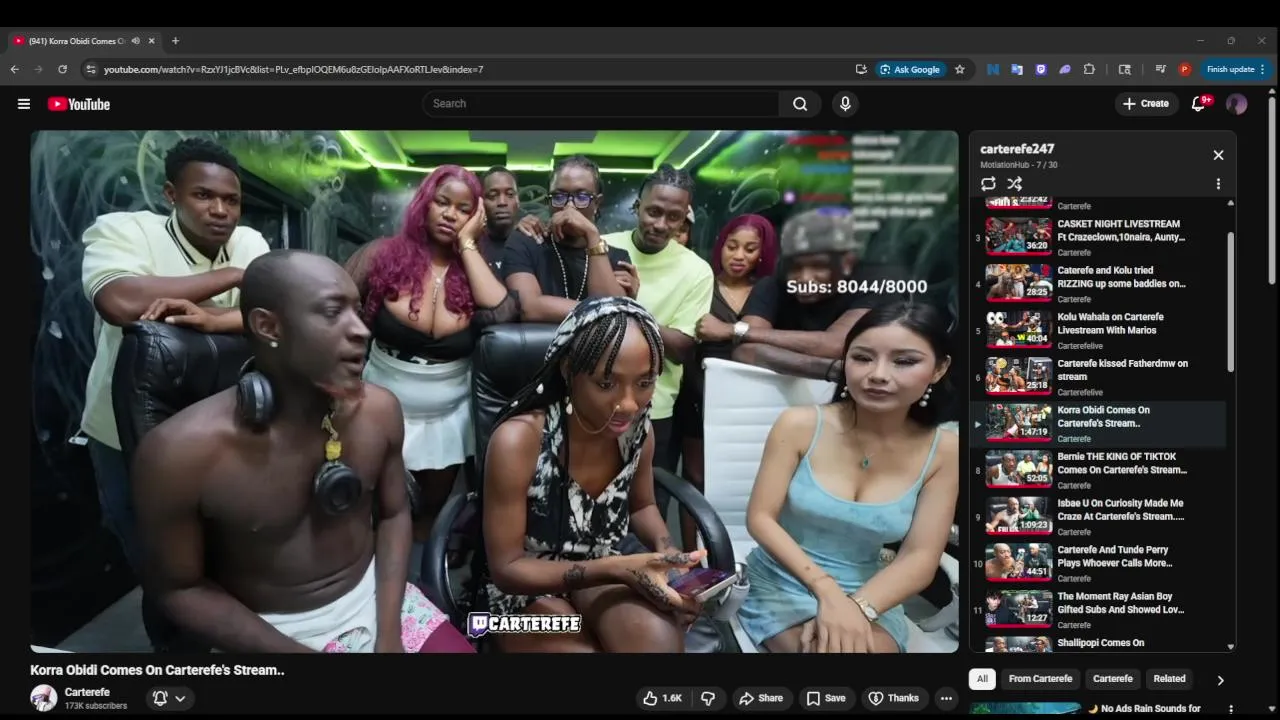Open more actions under the video
Image resolution: width=1280 pixels, height=720 pixels.
pyautogui.click(x=946, y=698)
